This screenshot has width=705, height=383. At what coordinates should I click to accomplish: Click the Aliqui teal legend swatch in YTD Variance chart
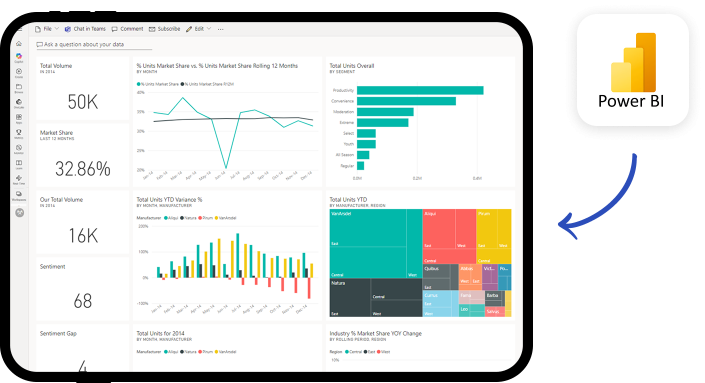point(165,218)
